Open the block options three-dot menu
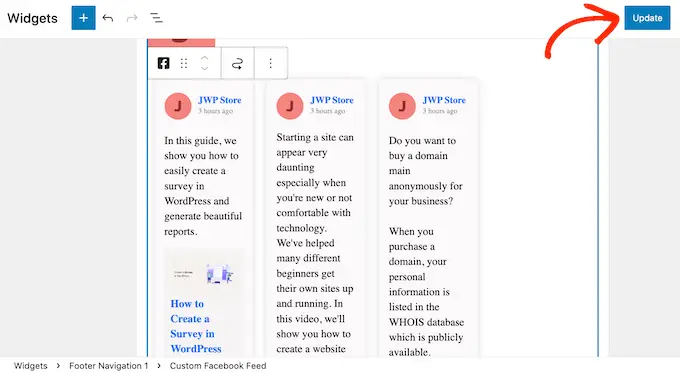This screenshot has width=680, height=373. pyautogui.click(x=271, y=63)
